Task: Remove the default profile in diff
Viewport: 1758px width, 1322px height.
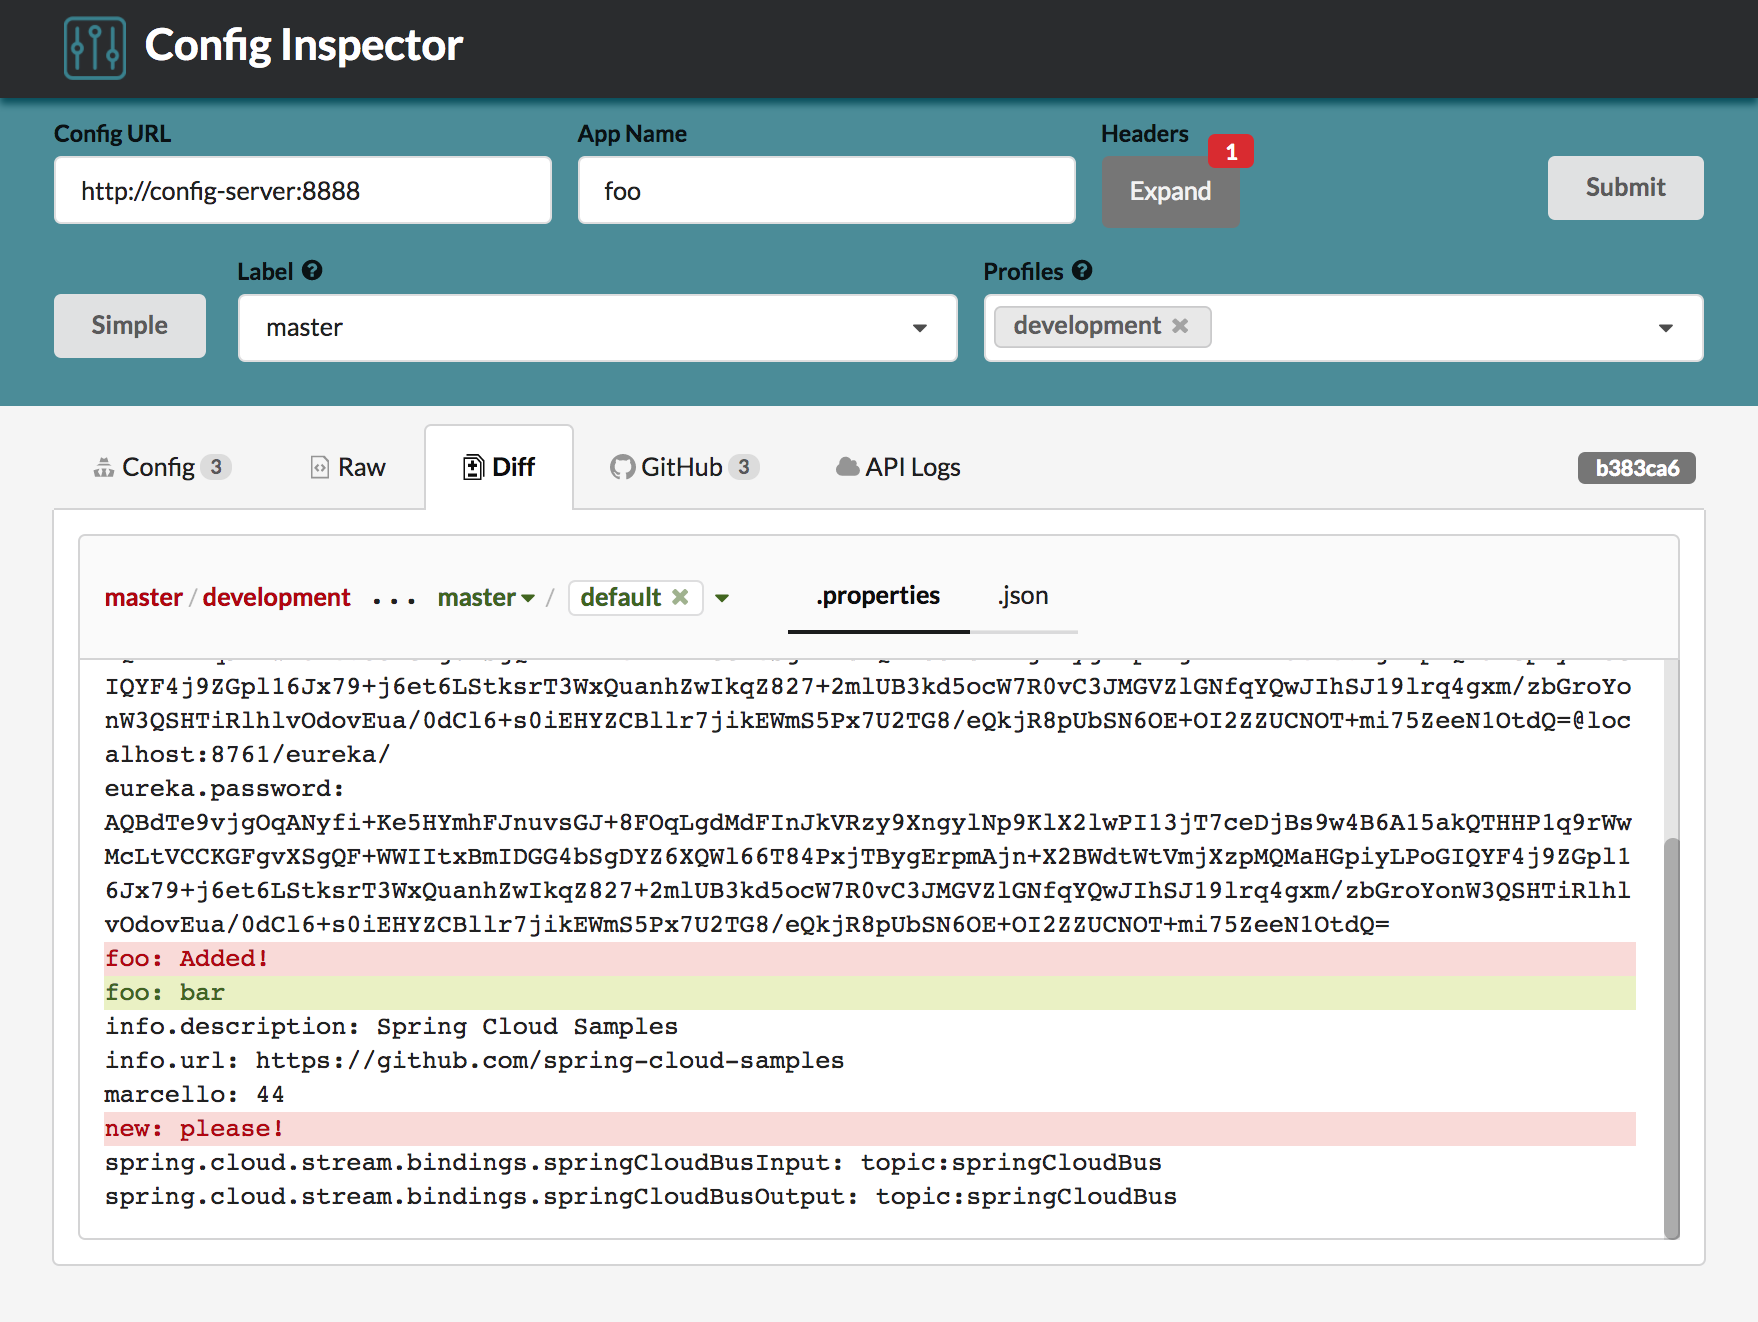Action: pos(680,597)
